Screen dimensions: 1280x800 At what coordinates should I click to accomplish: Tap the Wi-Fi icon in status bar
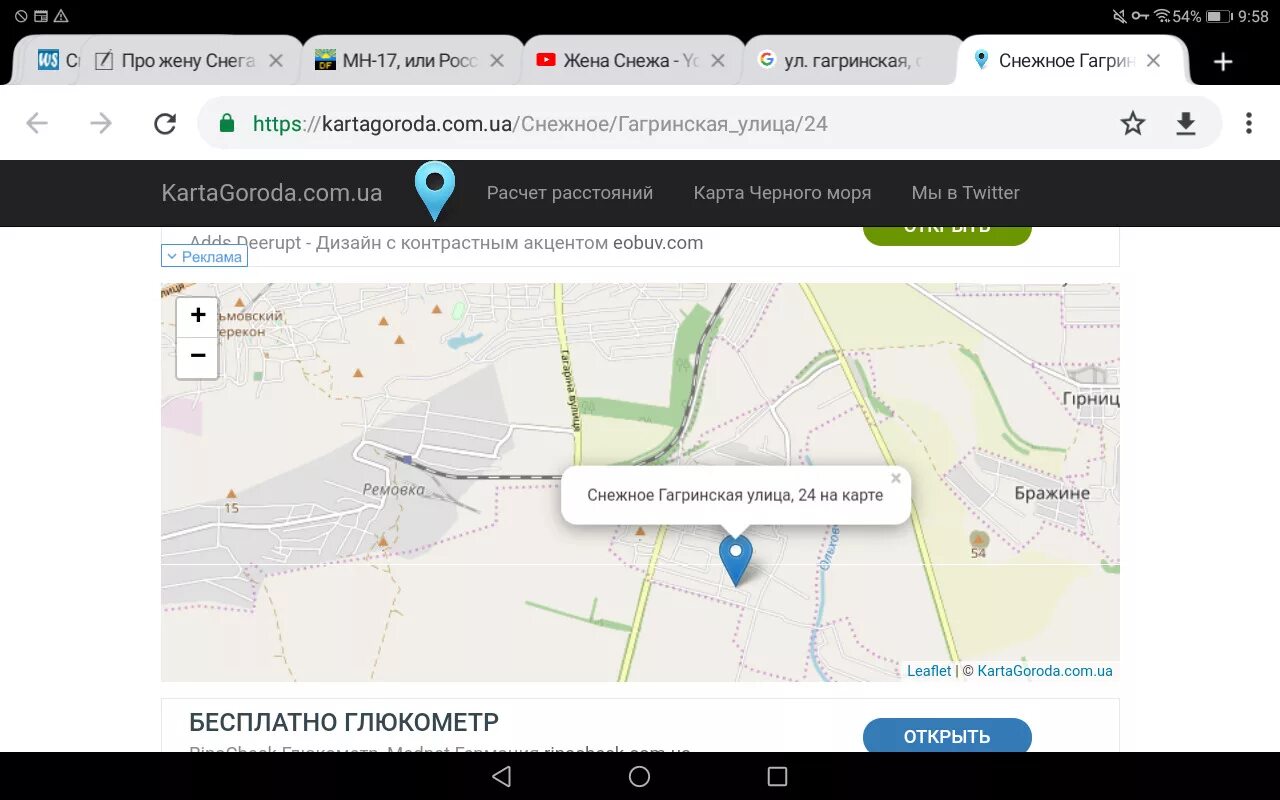pos(1162,16)
